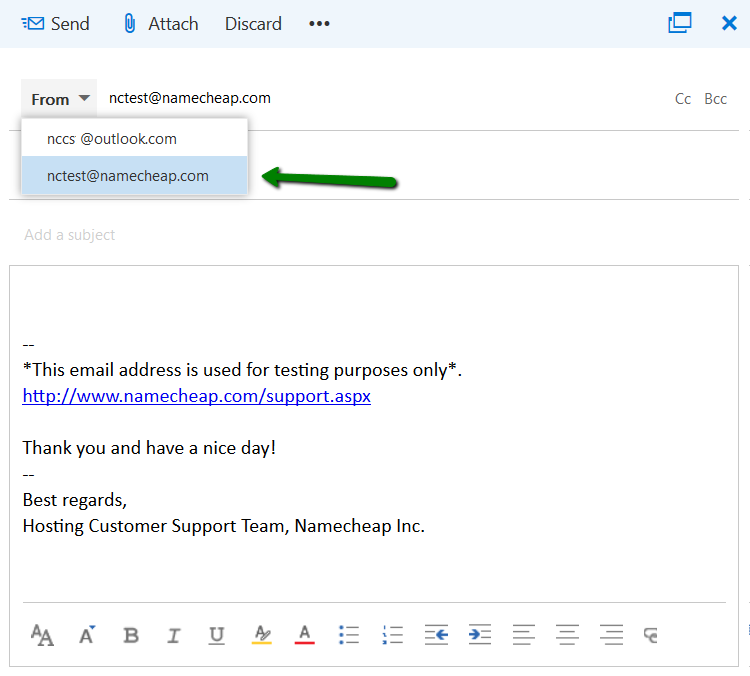Click in the body at 'Thank you and have a nice day!'
750x676 pixels.
[149, 448]
